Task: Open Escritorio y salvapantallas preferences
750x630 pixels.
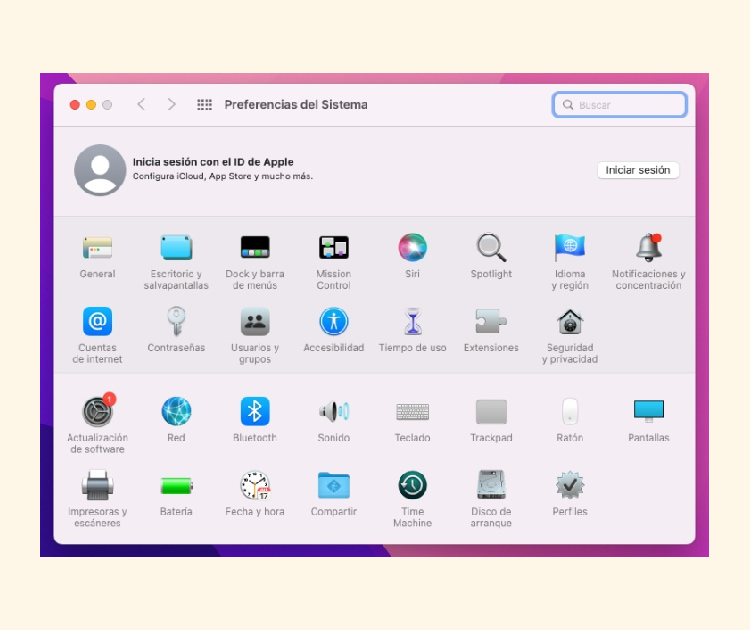Action: tap(176, 248)
